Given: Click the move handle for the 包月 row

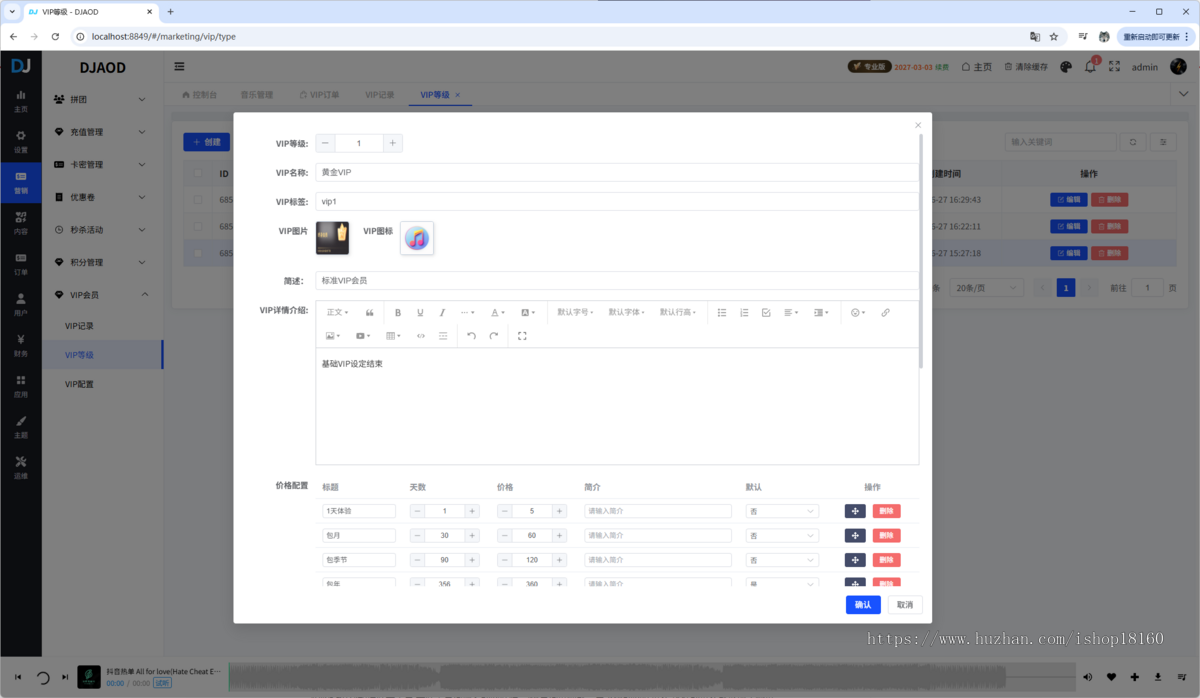Looking at the screenshot, I should point(855,536).
